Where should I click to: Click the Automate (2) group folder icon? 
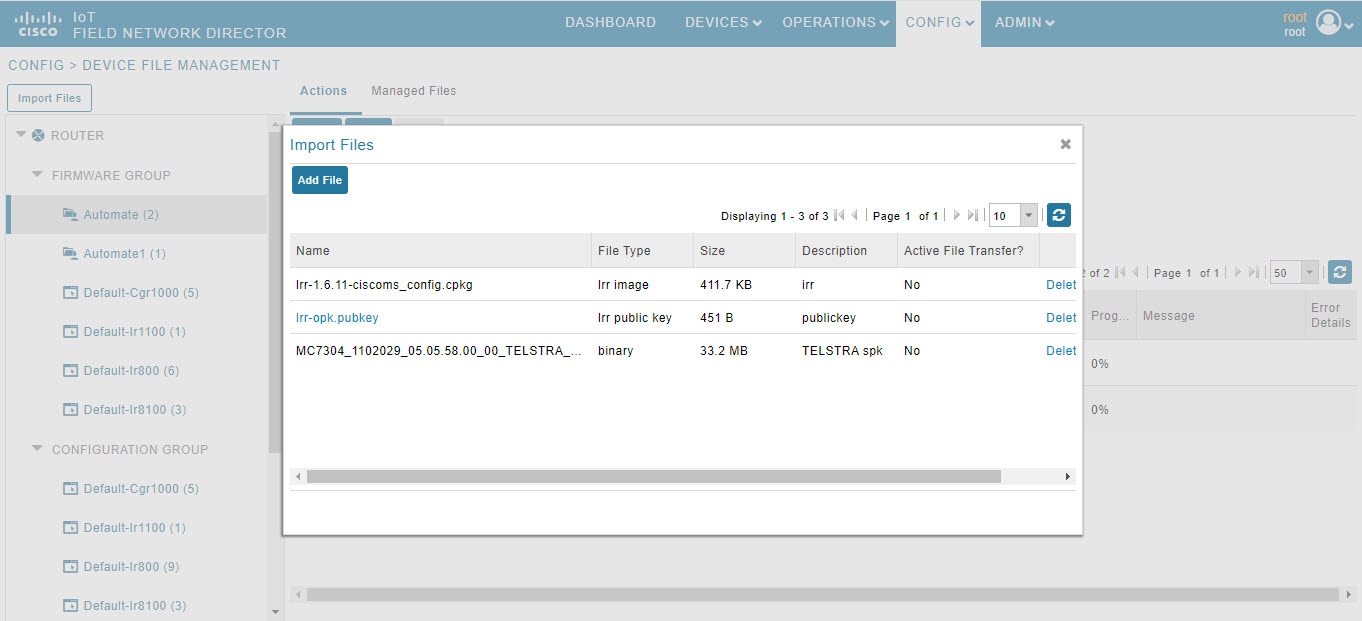(70, 215)
